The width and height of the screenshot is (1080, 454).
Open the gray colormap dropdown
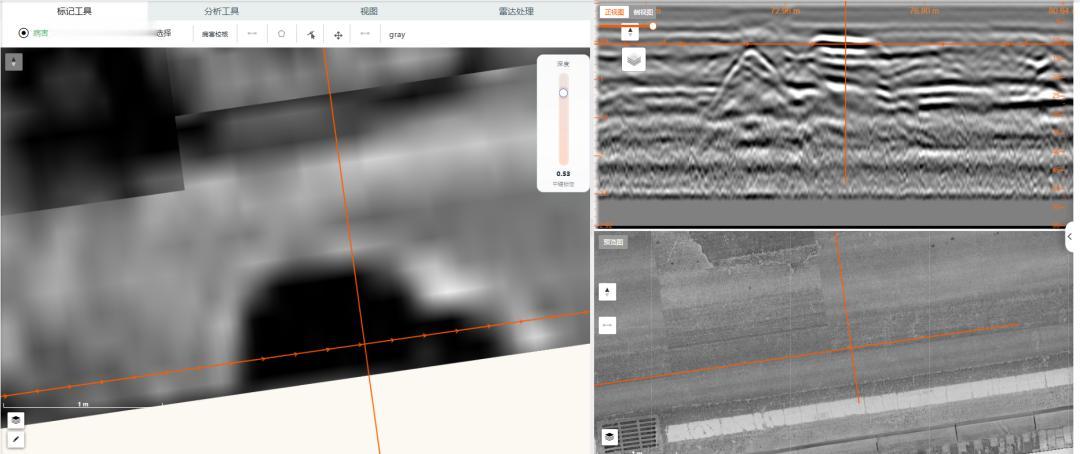coord(397,34)
